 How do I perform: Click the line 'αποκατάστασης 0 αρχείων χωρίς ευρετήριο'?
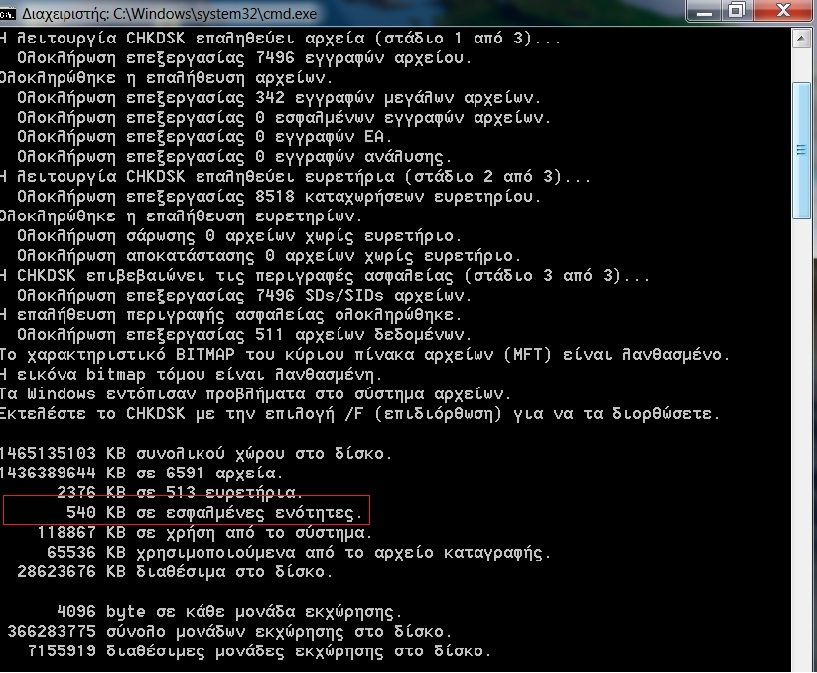pyautogui.click(x=269, y=256)
